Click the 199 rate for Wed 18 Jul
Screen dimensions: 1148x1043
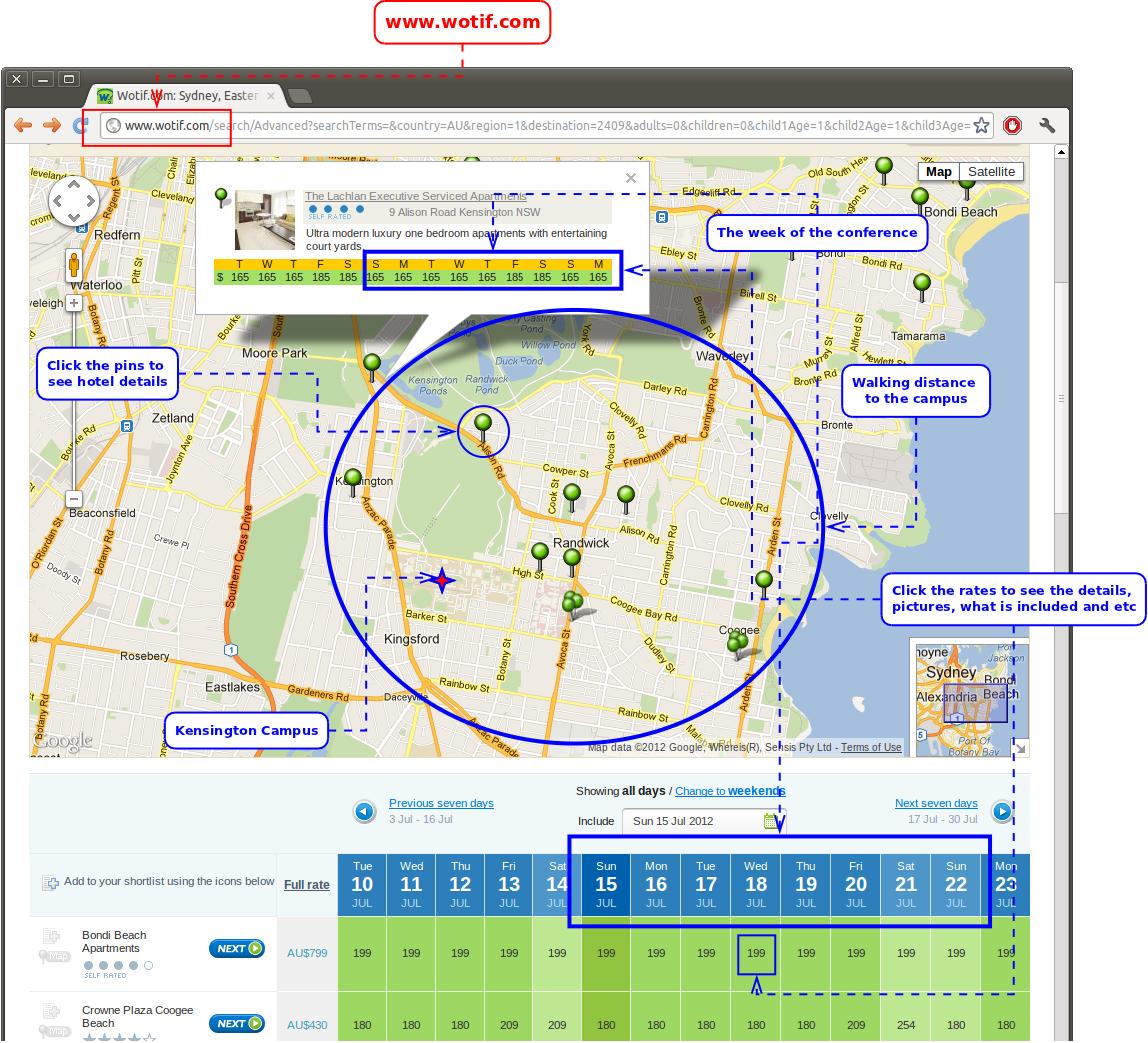point(756,953)
